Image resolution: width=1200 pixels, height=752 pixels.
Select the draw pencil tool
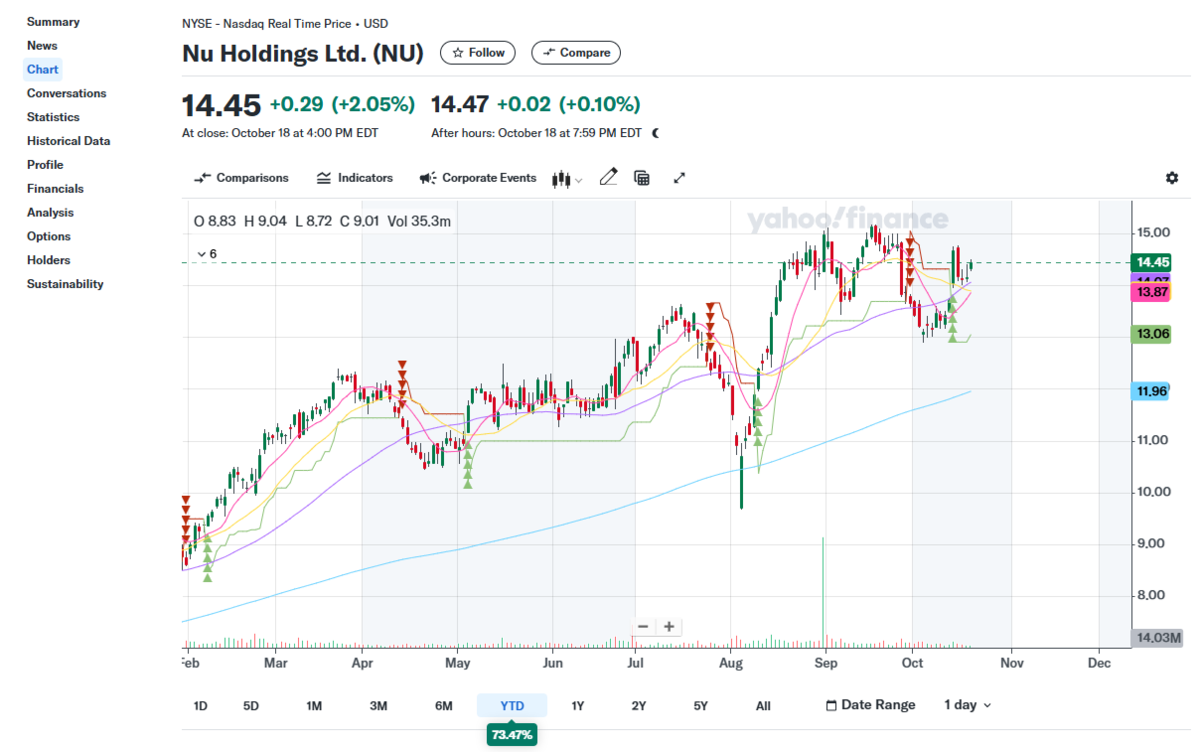coord(608,178)
